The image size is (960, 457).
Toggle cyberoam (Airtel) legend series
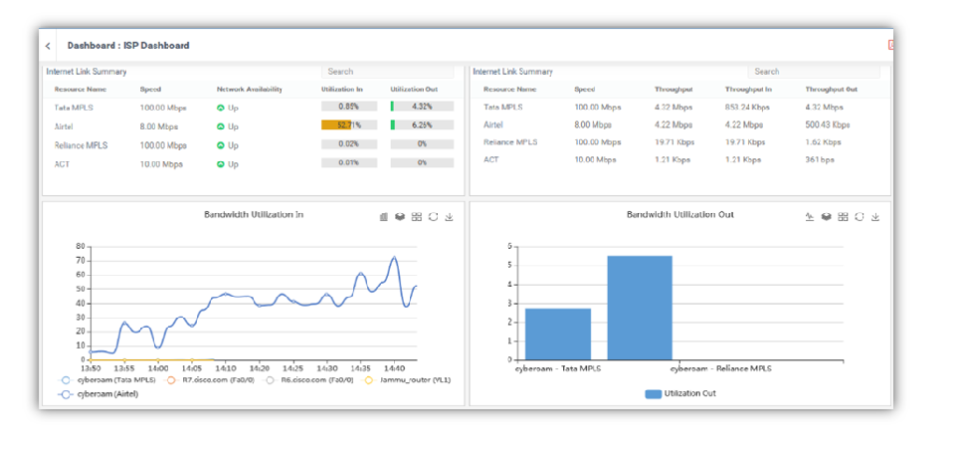pos(99,395)
